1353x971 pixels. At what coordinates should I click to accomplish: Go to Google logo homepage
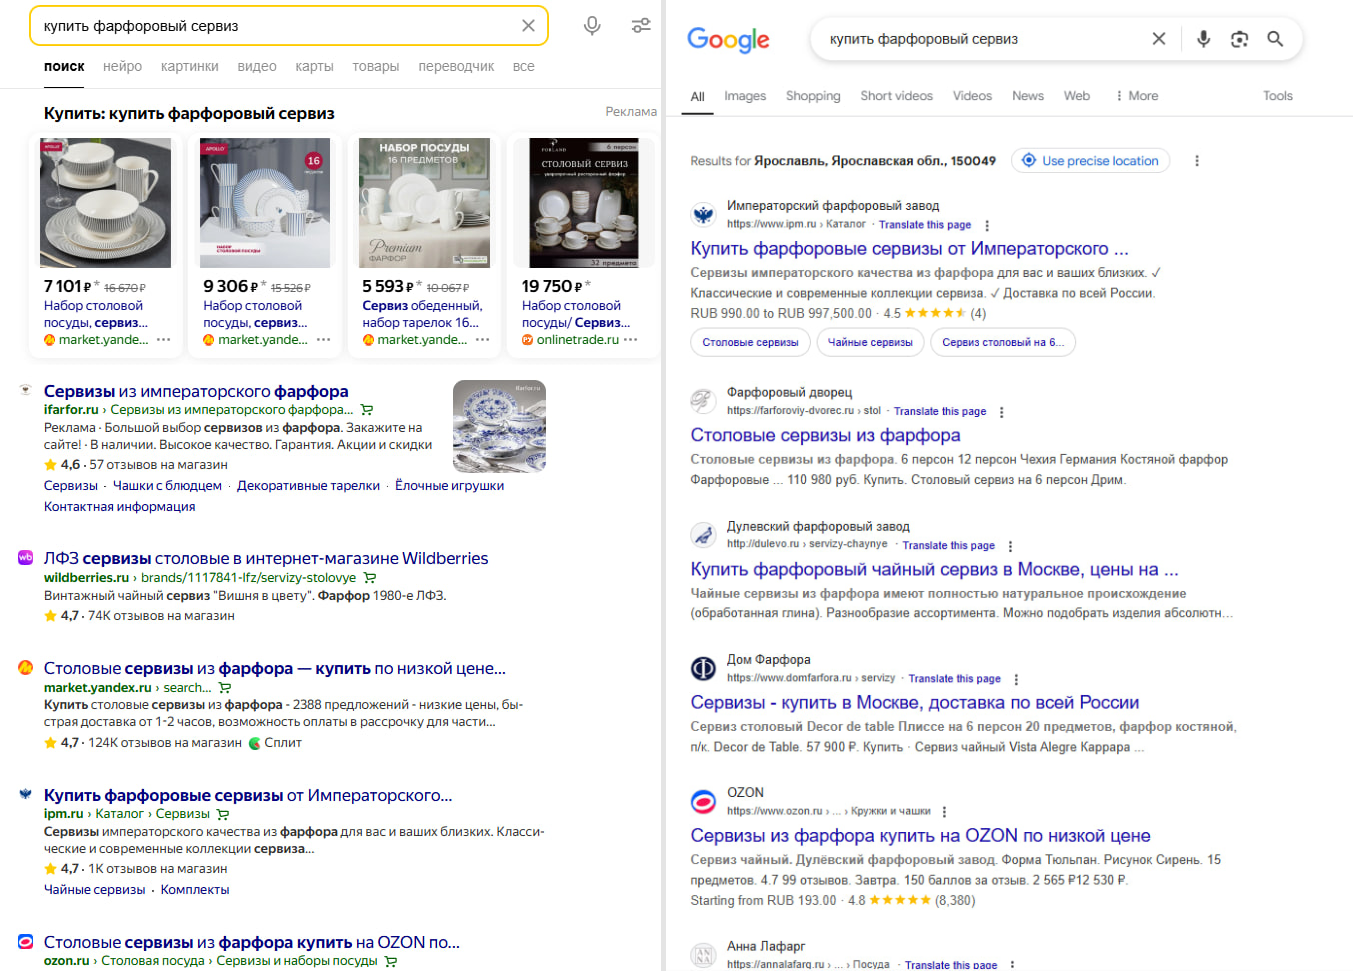point(728,40)
